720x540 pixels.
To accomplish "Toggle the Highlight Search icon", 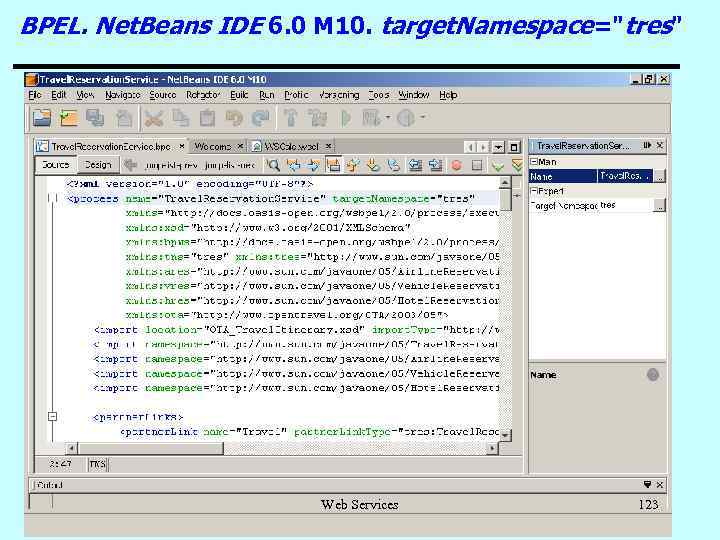I will pyautogui.click(x=333, y=165).
